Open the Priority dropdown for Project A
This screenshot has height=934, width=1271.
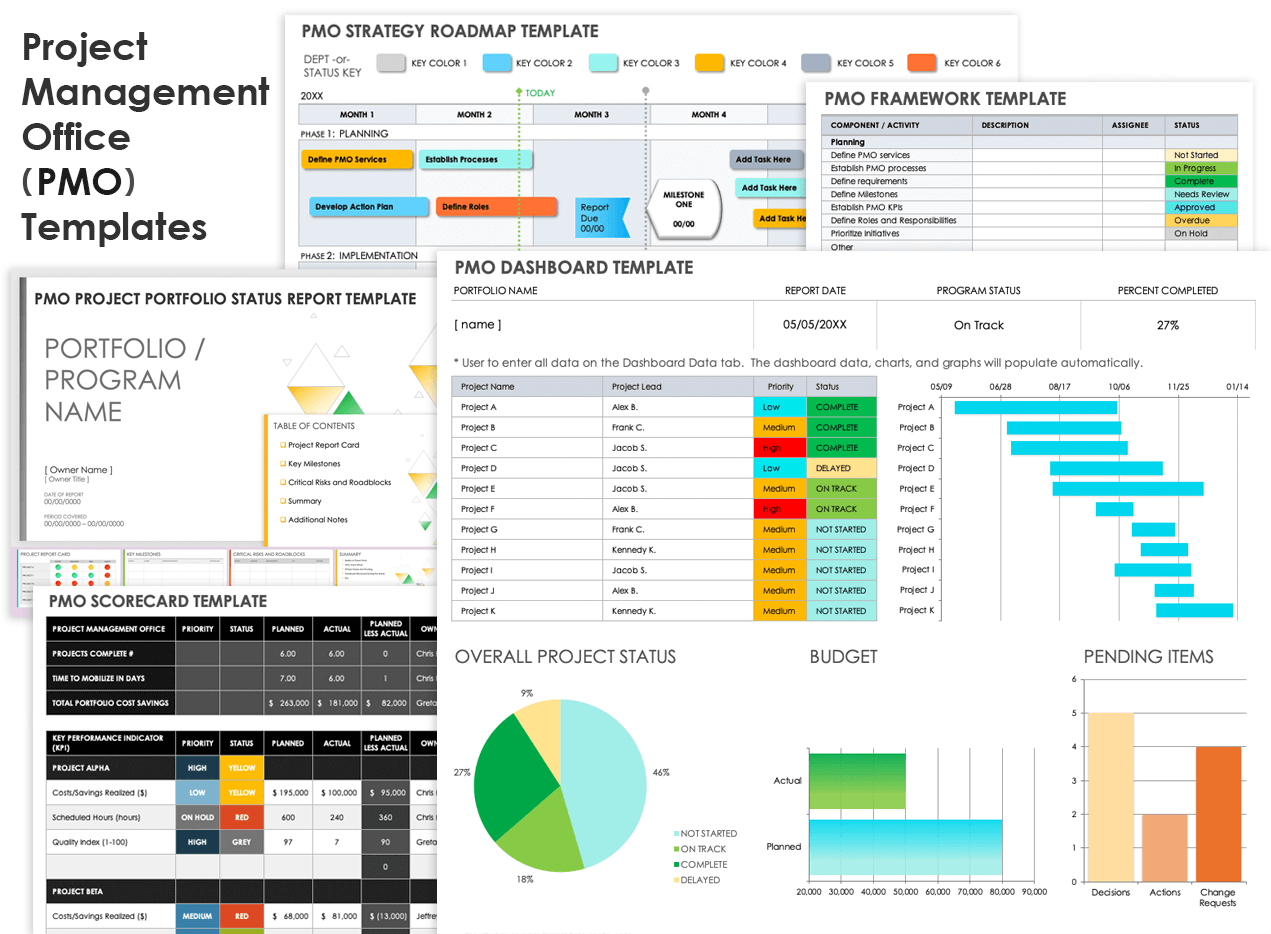[780, 407]
